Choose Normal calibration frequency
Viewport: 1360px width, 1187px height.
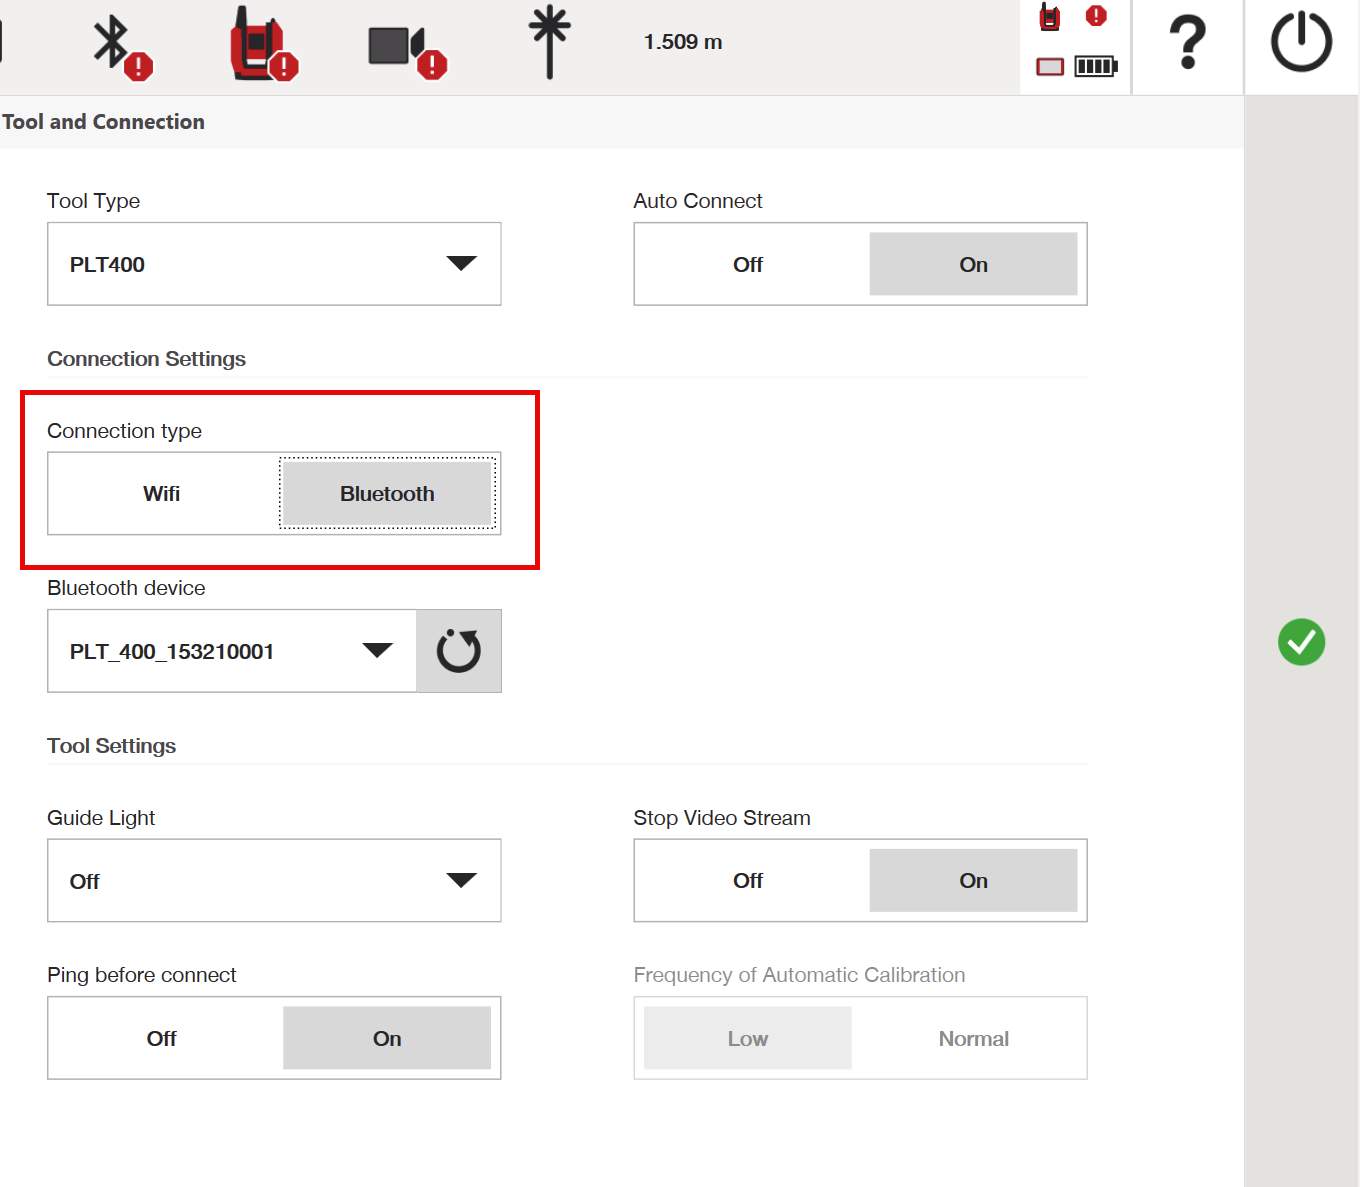coord(972,1039)
